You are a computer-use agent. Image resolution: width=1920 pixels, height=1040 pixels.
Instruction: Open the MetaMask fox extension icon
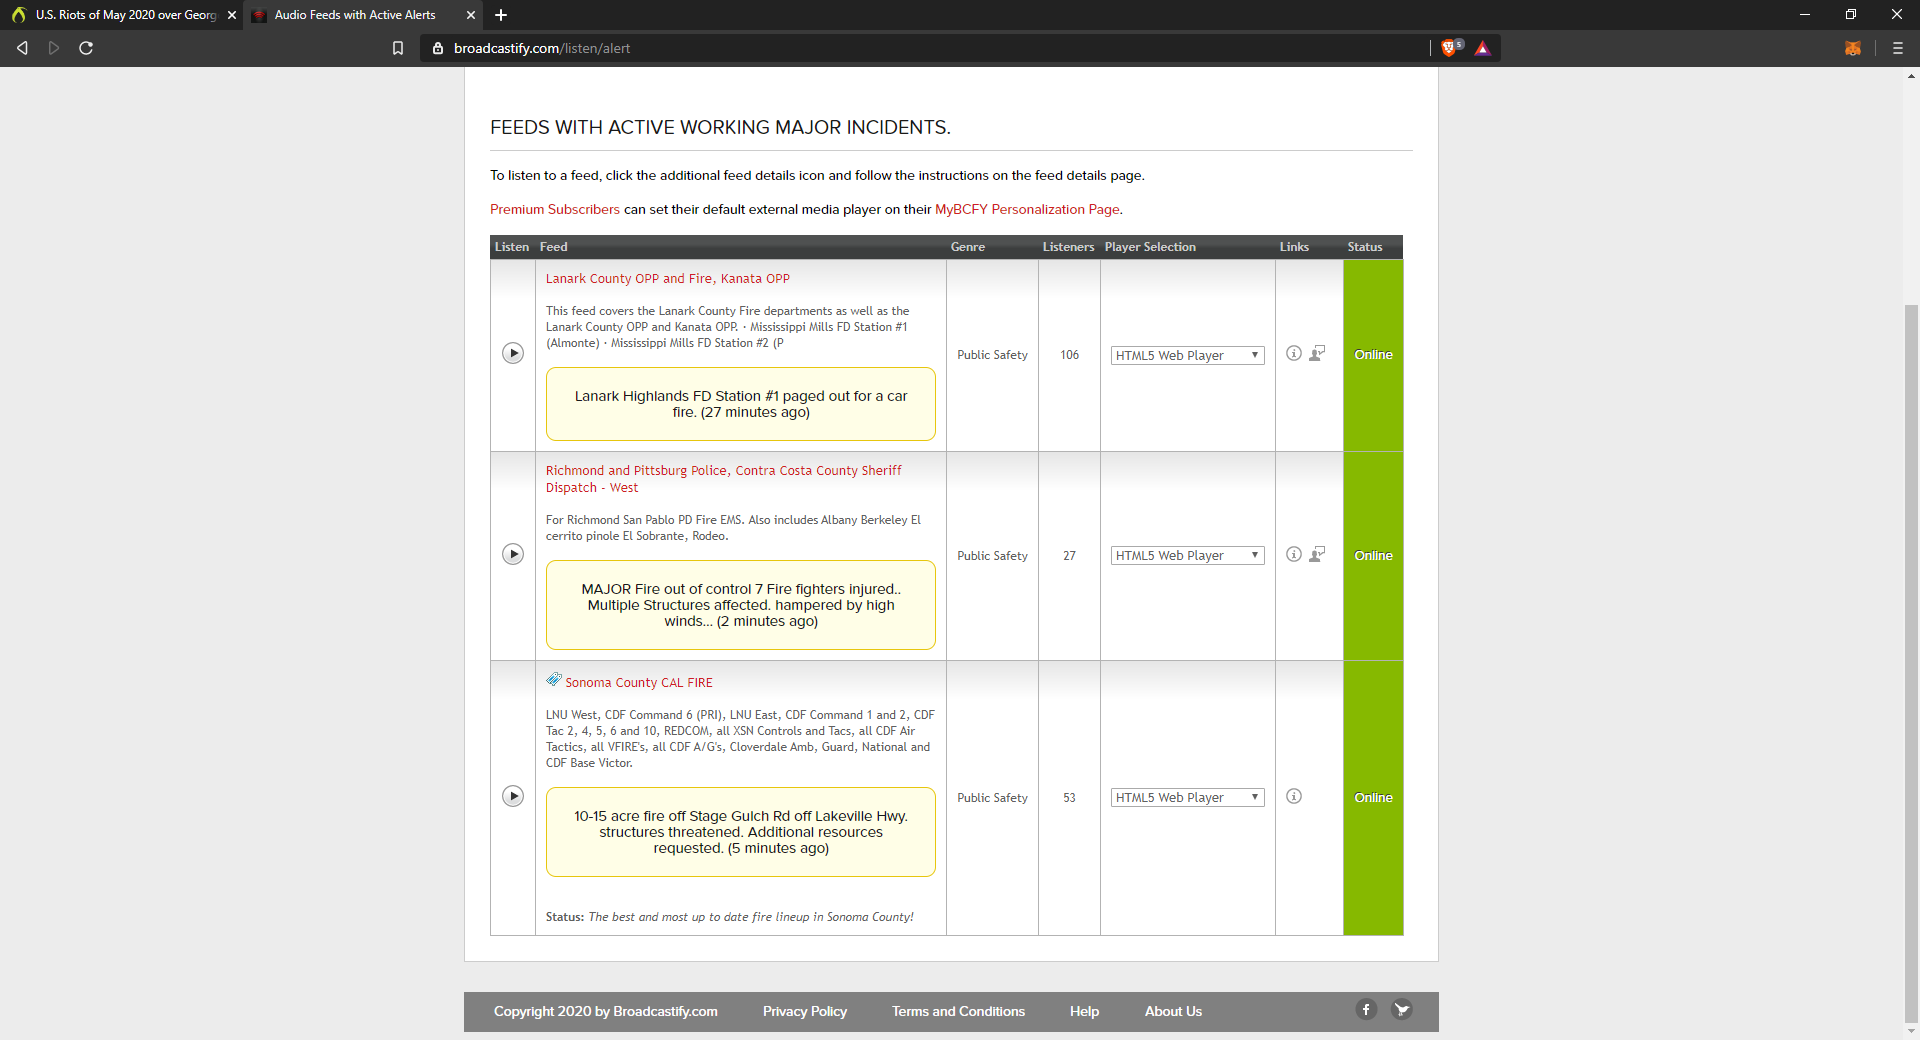click(1853, 48)
